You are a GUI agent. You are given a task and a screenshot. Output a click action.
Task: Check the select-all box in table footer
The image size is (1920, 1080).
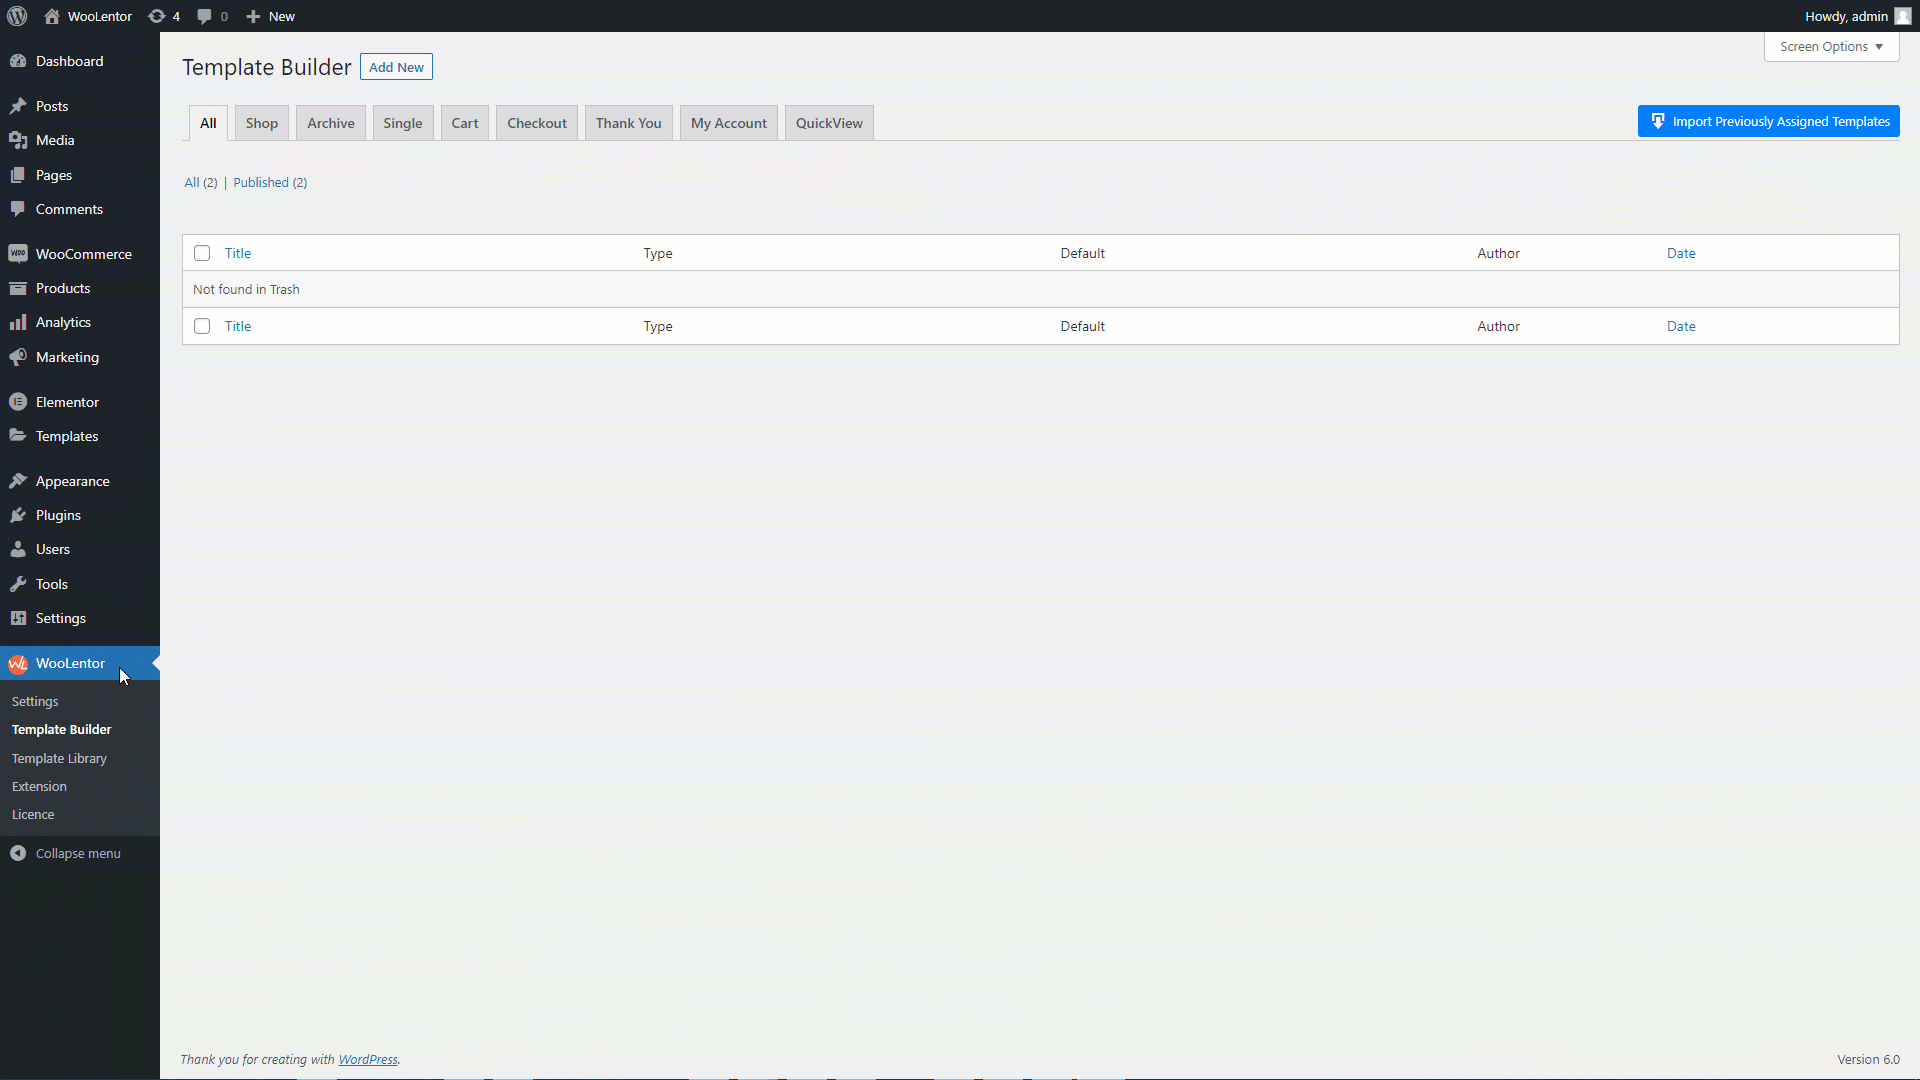[202, 326]
